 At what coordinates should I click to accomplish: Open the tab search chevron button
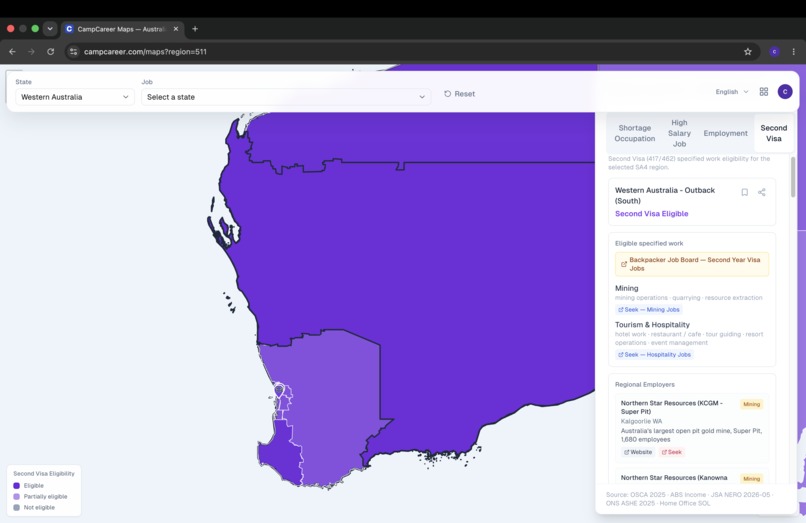[x=50, y=29]
